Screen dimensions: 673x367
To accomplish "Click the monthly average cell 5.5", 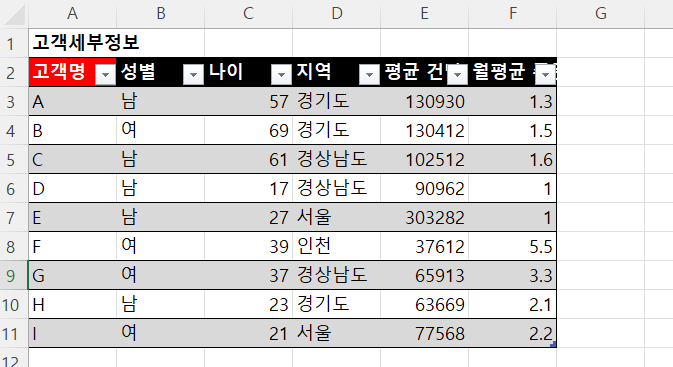I will (512, 246).
